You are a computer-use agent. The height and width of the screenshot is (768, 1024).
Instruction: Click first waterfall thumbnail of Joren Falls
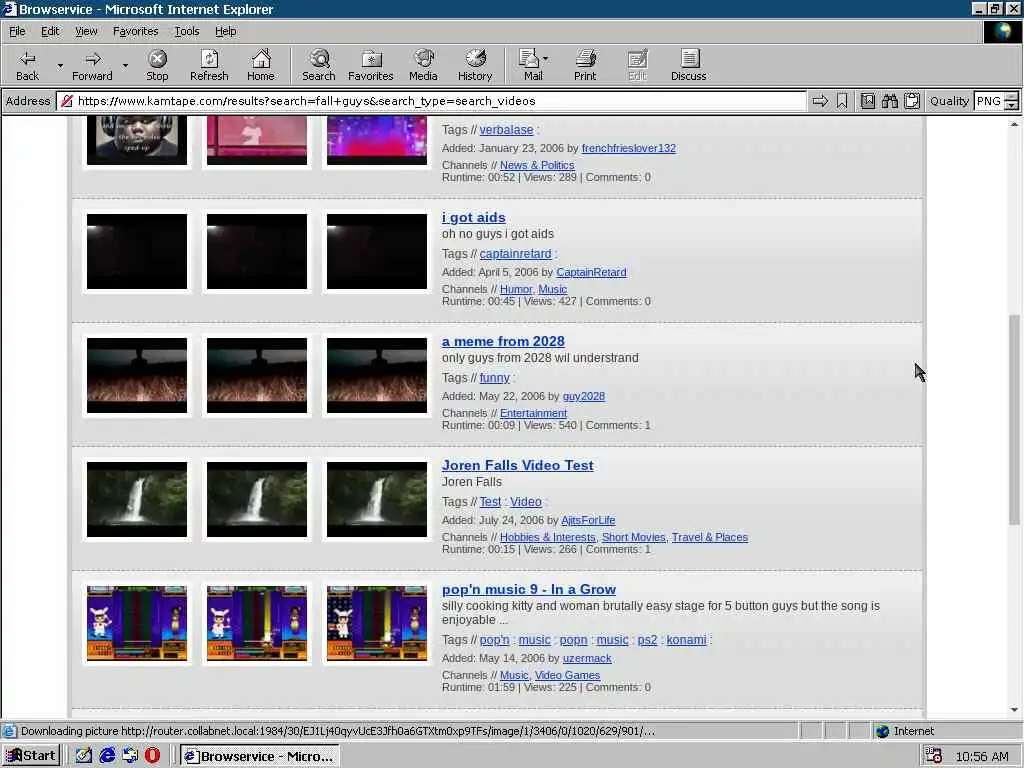click(136, 500)
